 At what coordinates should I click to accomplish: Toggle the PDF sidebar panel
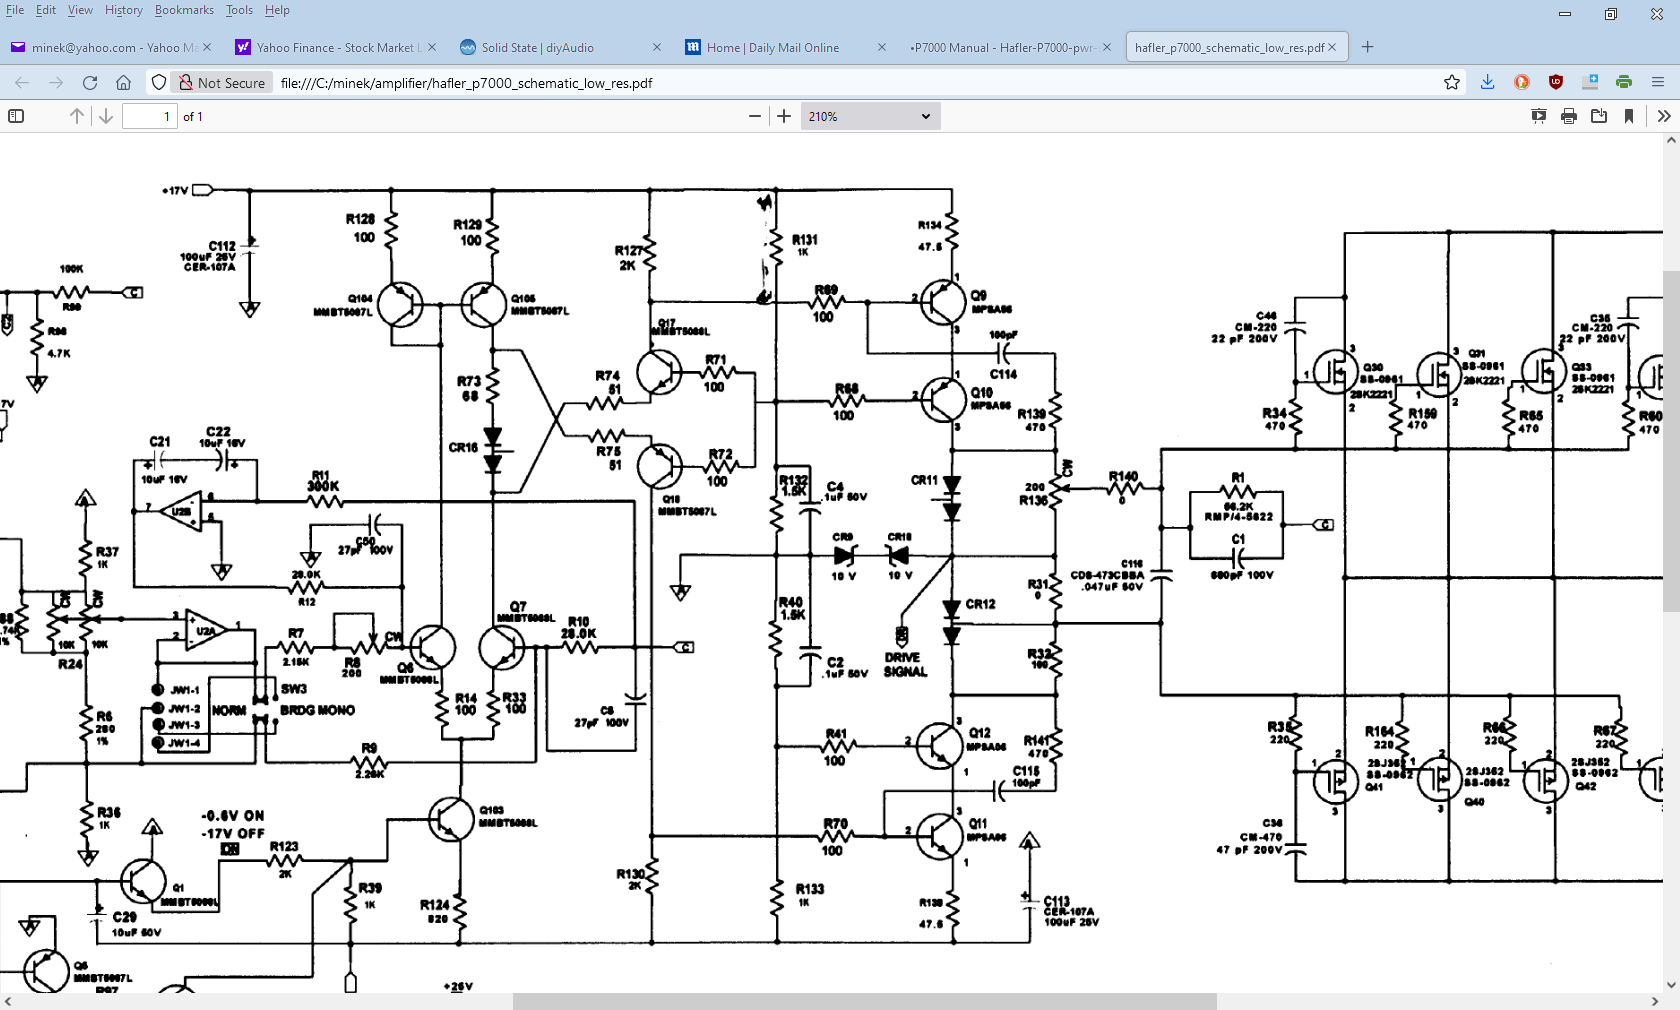coord(16,116)
